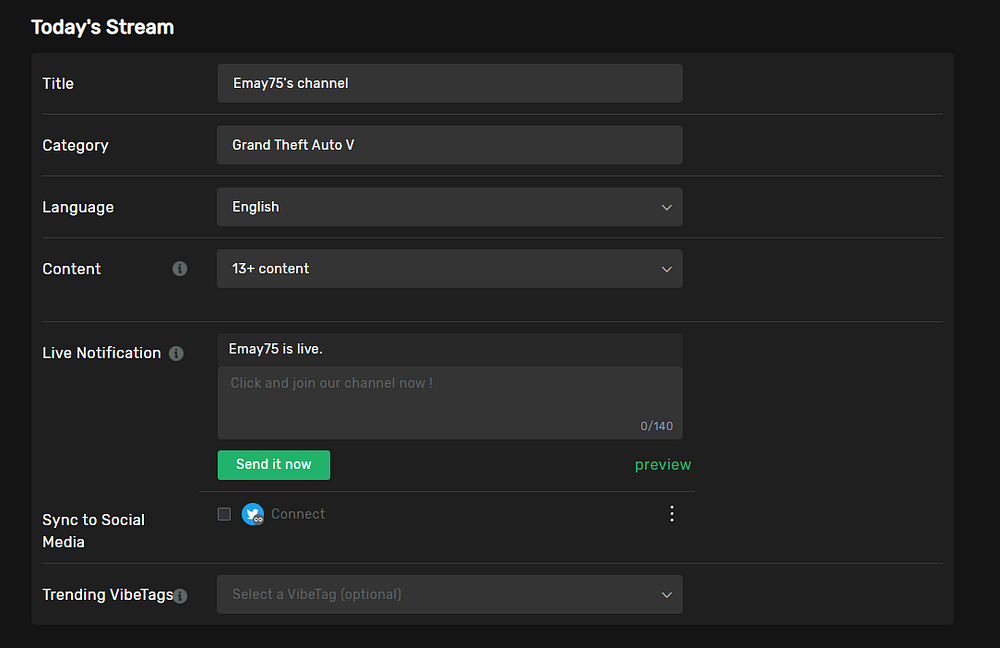
Task: Click the Live Notification info icon
Action: pos(176,353)
